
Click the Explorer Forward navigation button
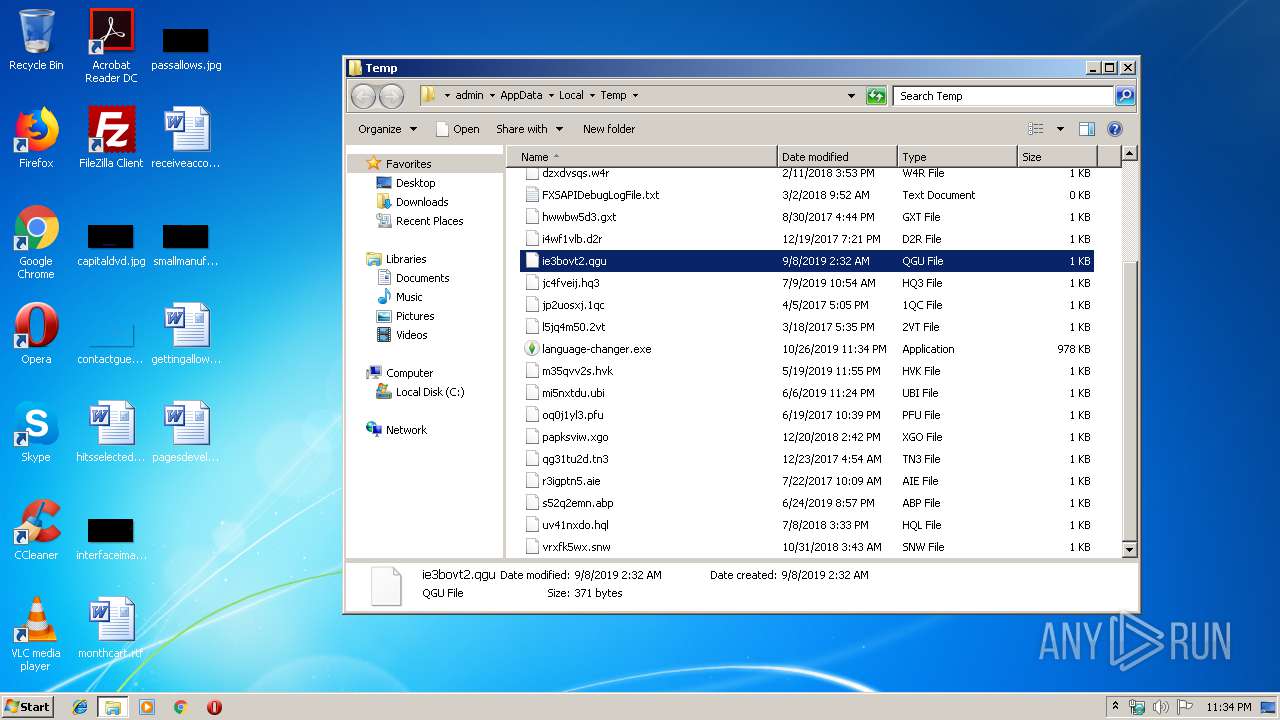tap(392, 96)
